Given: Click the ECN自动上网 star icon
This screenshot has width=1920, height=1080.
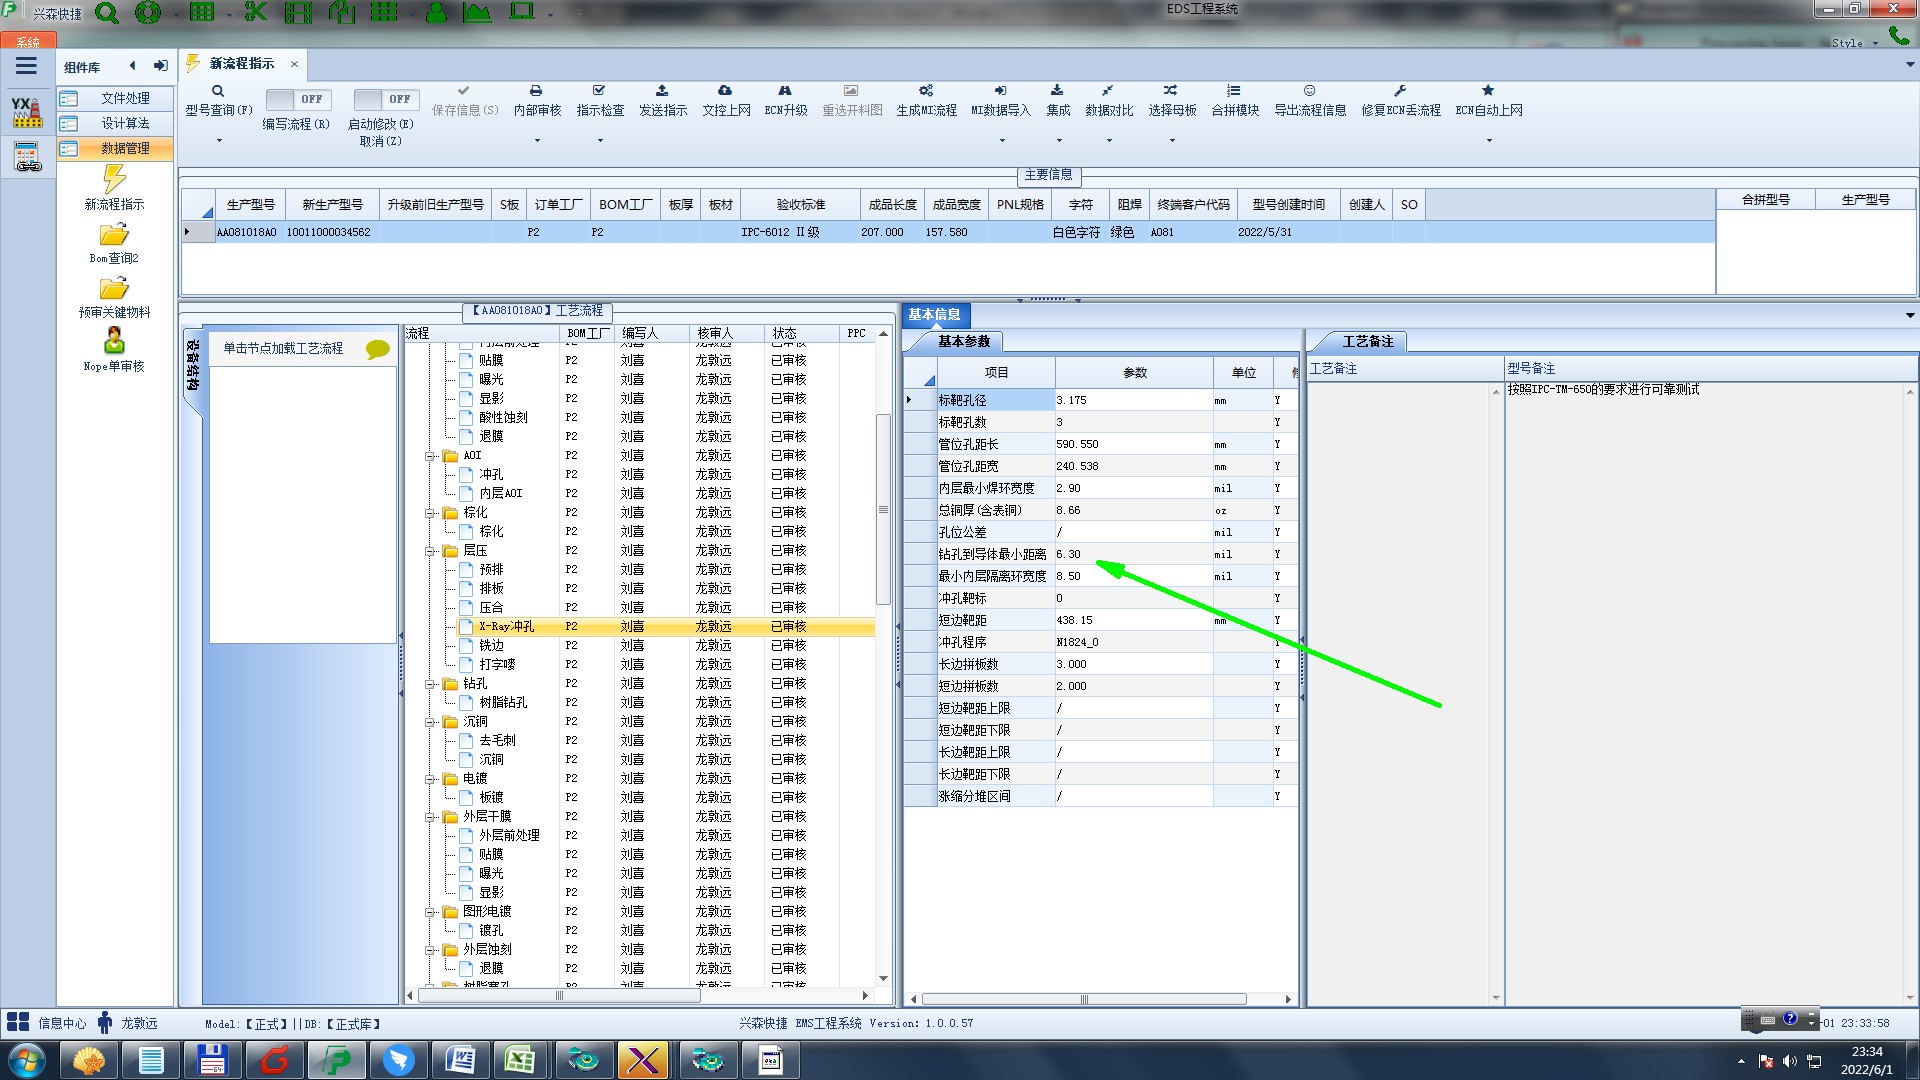Looking at the screenshot, I should (1488, 91).
